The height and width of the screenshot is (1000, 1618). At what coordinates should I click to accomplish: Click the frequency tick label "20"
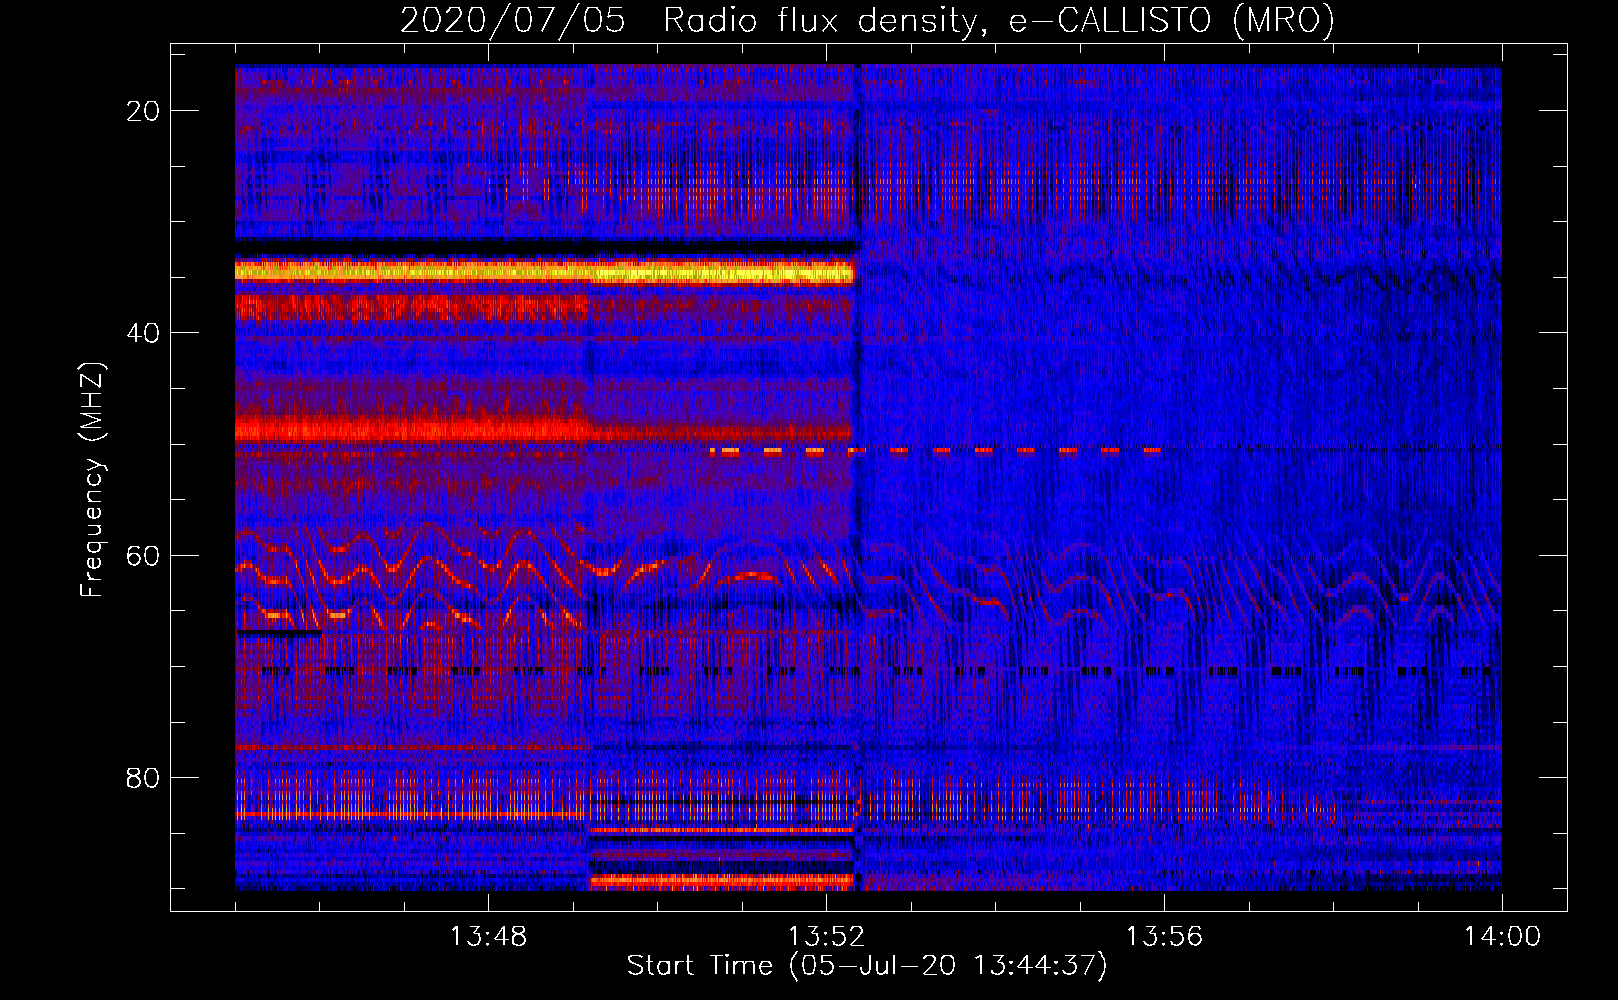(143, 111)
